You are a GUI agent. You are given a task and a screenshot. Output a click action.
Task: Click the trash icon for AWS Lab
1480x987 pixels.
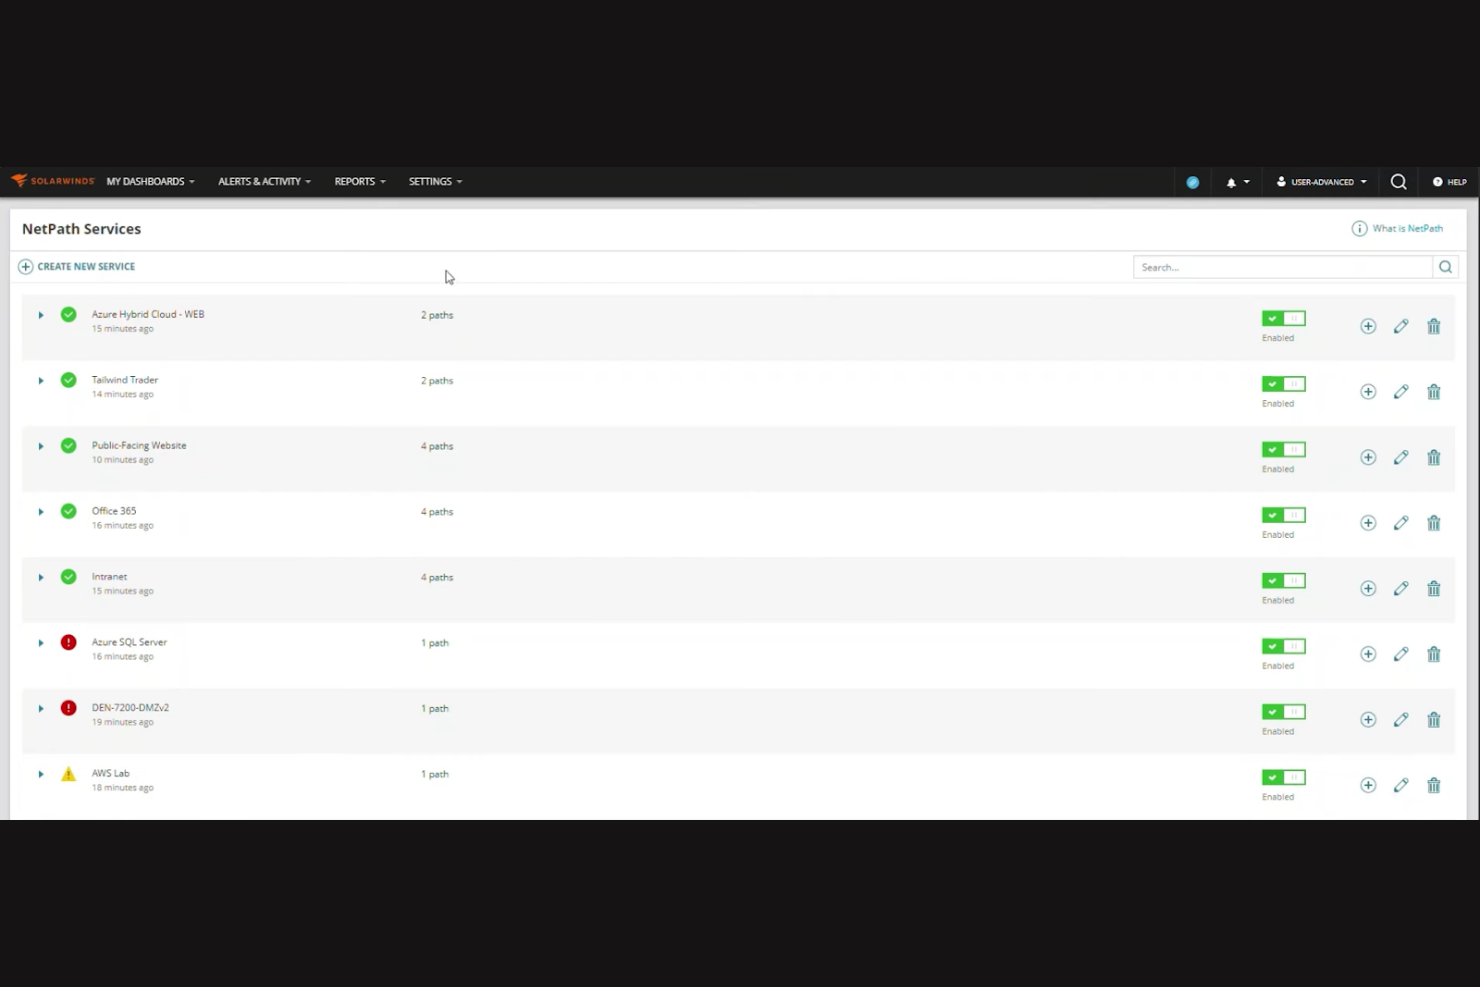pyautogui.click(x=1433, y=785)
